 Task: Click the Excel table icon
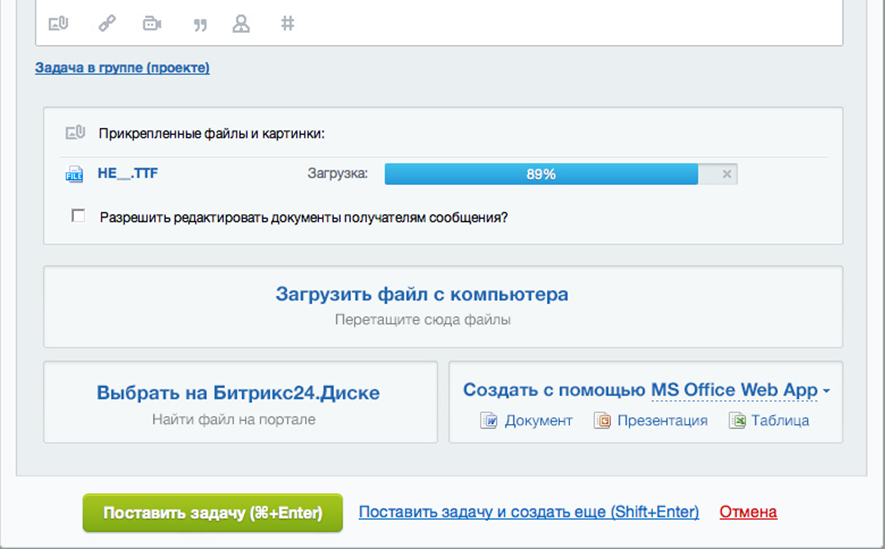737,420
